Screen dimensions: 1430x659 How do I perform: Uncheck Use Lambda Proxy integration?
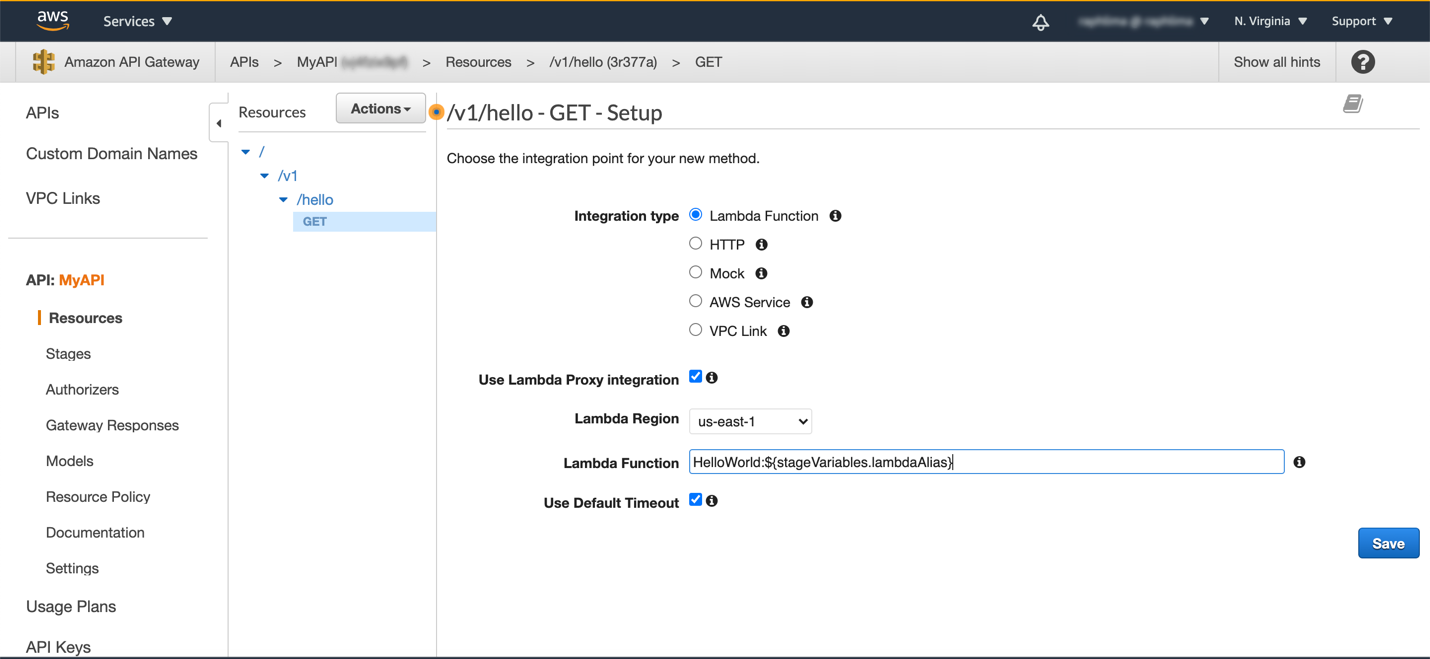pyautogui.click(x=695, y=377)
